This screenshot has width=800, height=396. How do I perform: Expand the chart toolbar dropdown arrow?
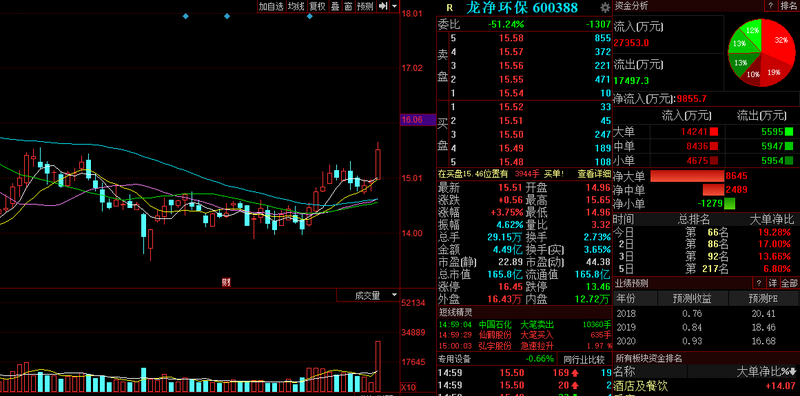point(394,6)
